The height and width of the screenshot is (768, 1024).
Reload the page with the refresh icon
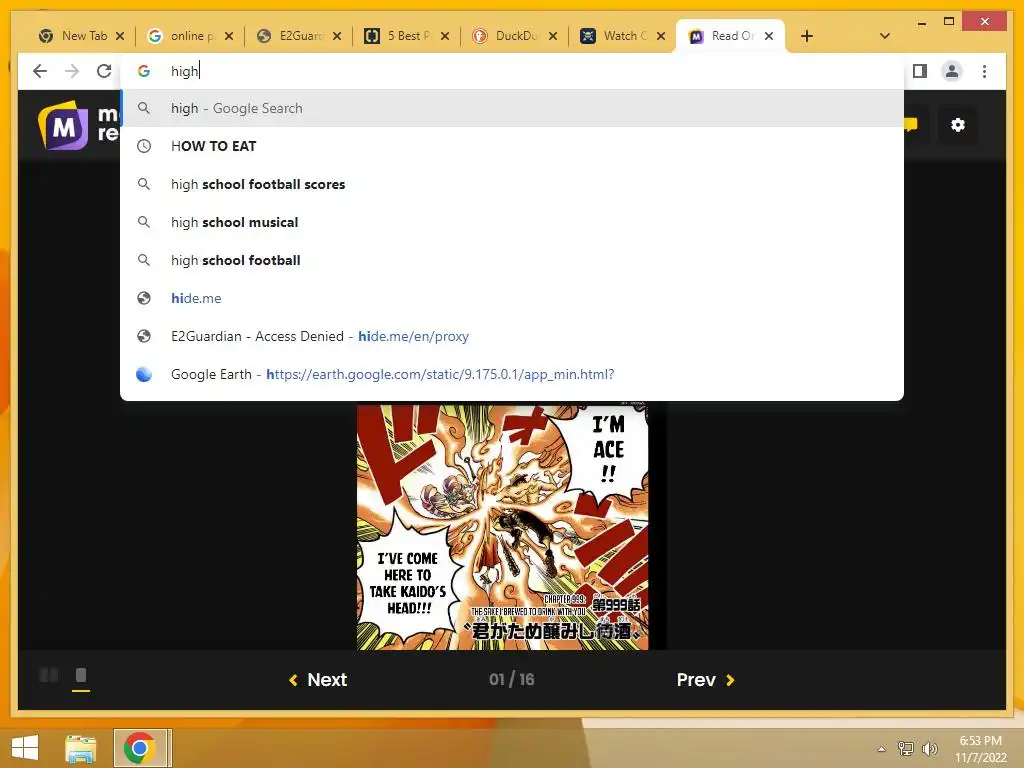click(104, 71)
